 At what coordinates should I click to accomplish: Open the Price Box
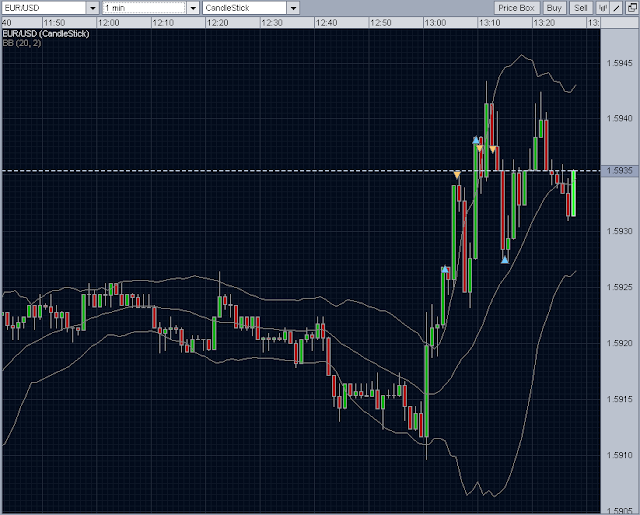tap(516, 8)
